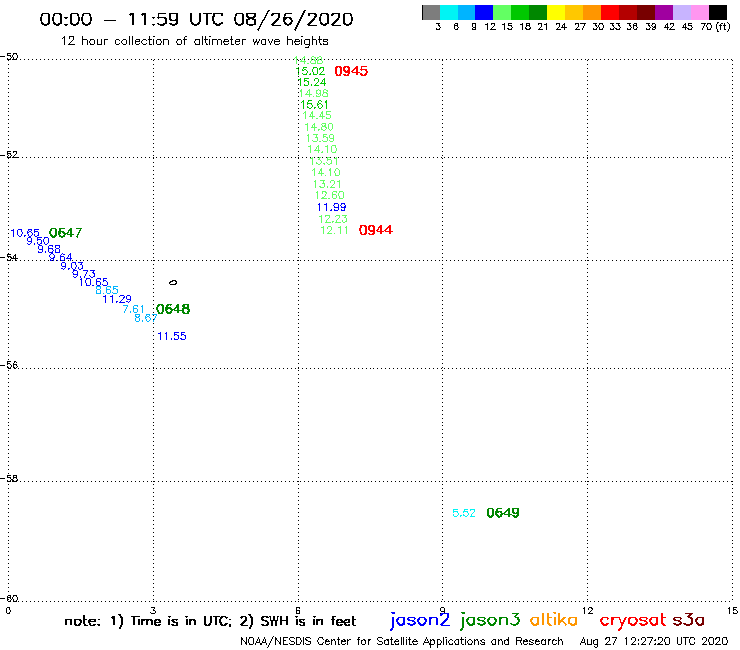
Task: Click the bright red legend swatch
Action: click(610, 12)
